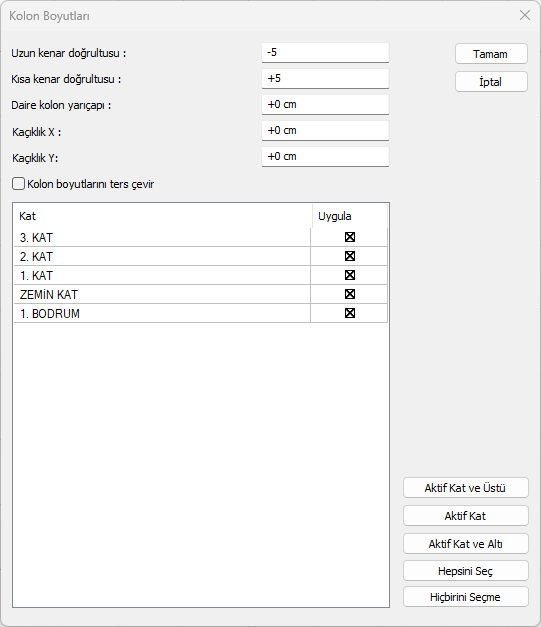Click the Tamam button

click(x=491, y=54)
